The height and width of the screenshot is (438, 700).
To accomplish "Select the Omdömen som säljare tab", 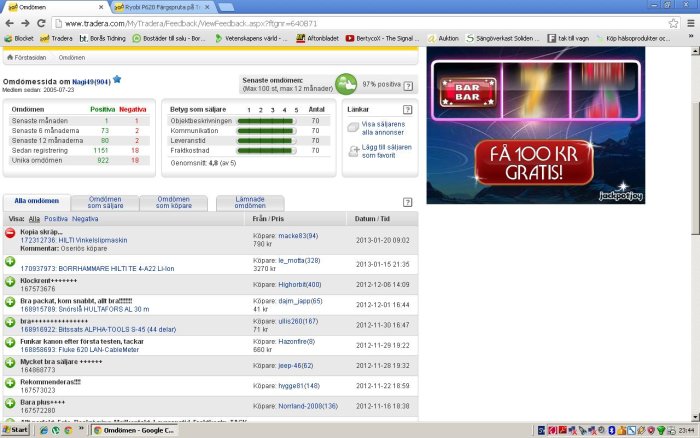I will click(x=105, y=202).
